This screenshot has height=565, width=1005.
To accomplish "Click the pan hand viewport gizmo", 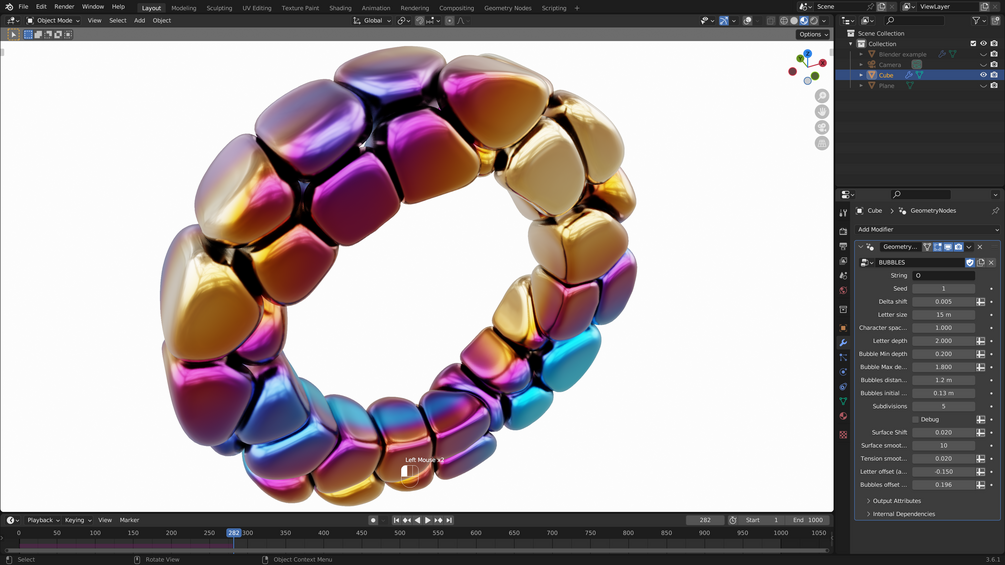I will pyautogui.click(x=822, y=111).
